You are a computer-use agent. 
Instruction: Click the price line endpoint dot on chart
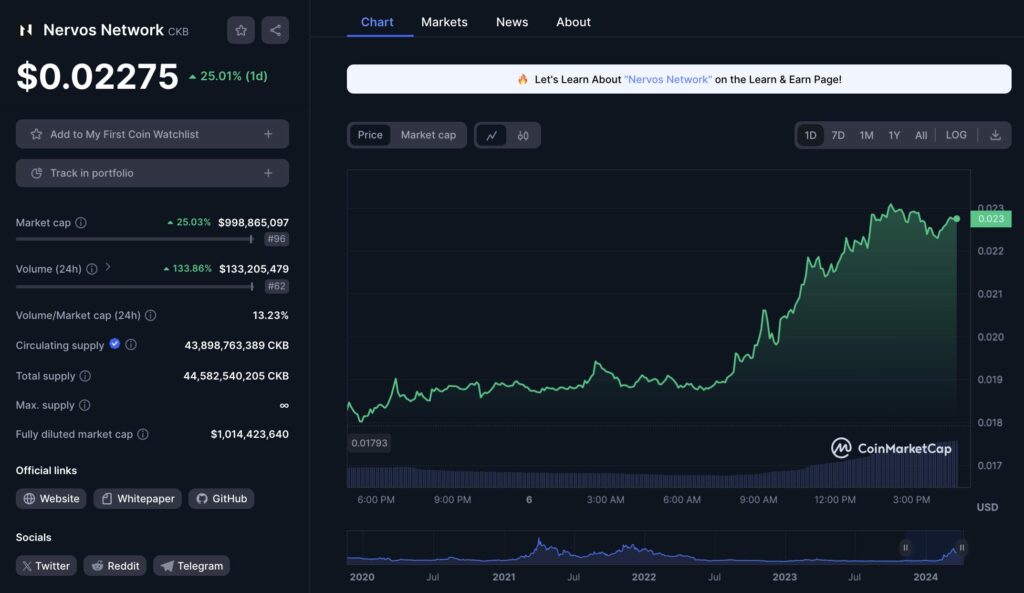click(957, 219)
